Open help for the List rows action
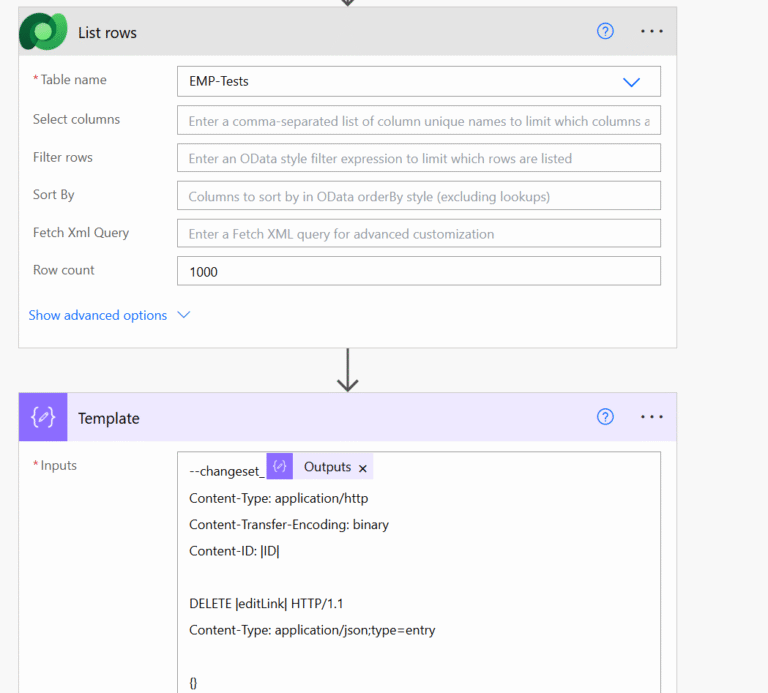 click(x=605, y=31)
